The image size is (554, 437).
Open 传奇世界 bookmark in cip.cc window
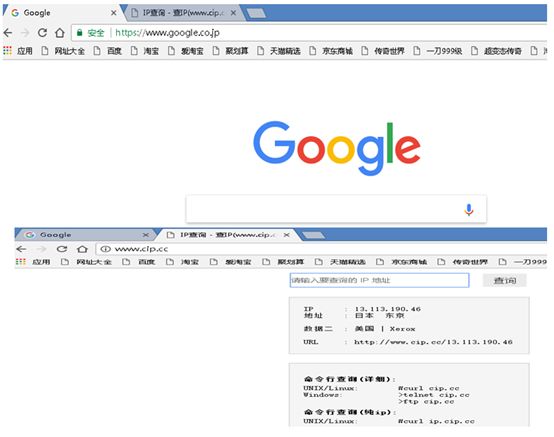(462, 262)
